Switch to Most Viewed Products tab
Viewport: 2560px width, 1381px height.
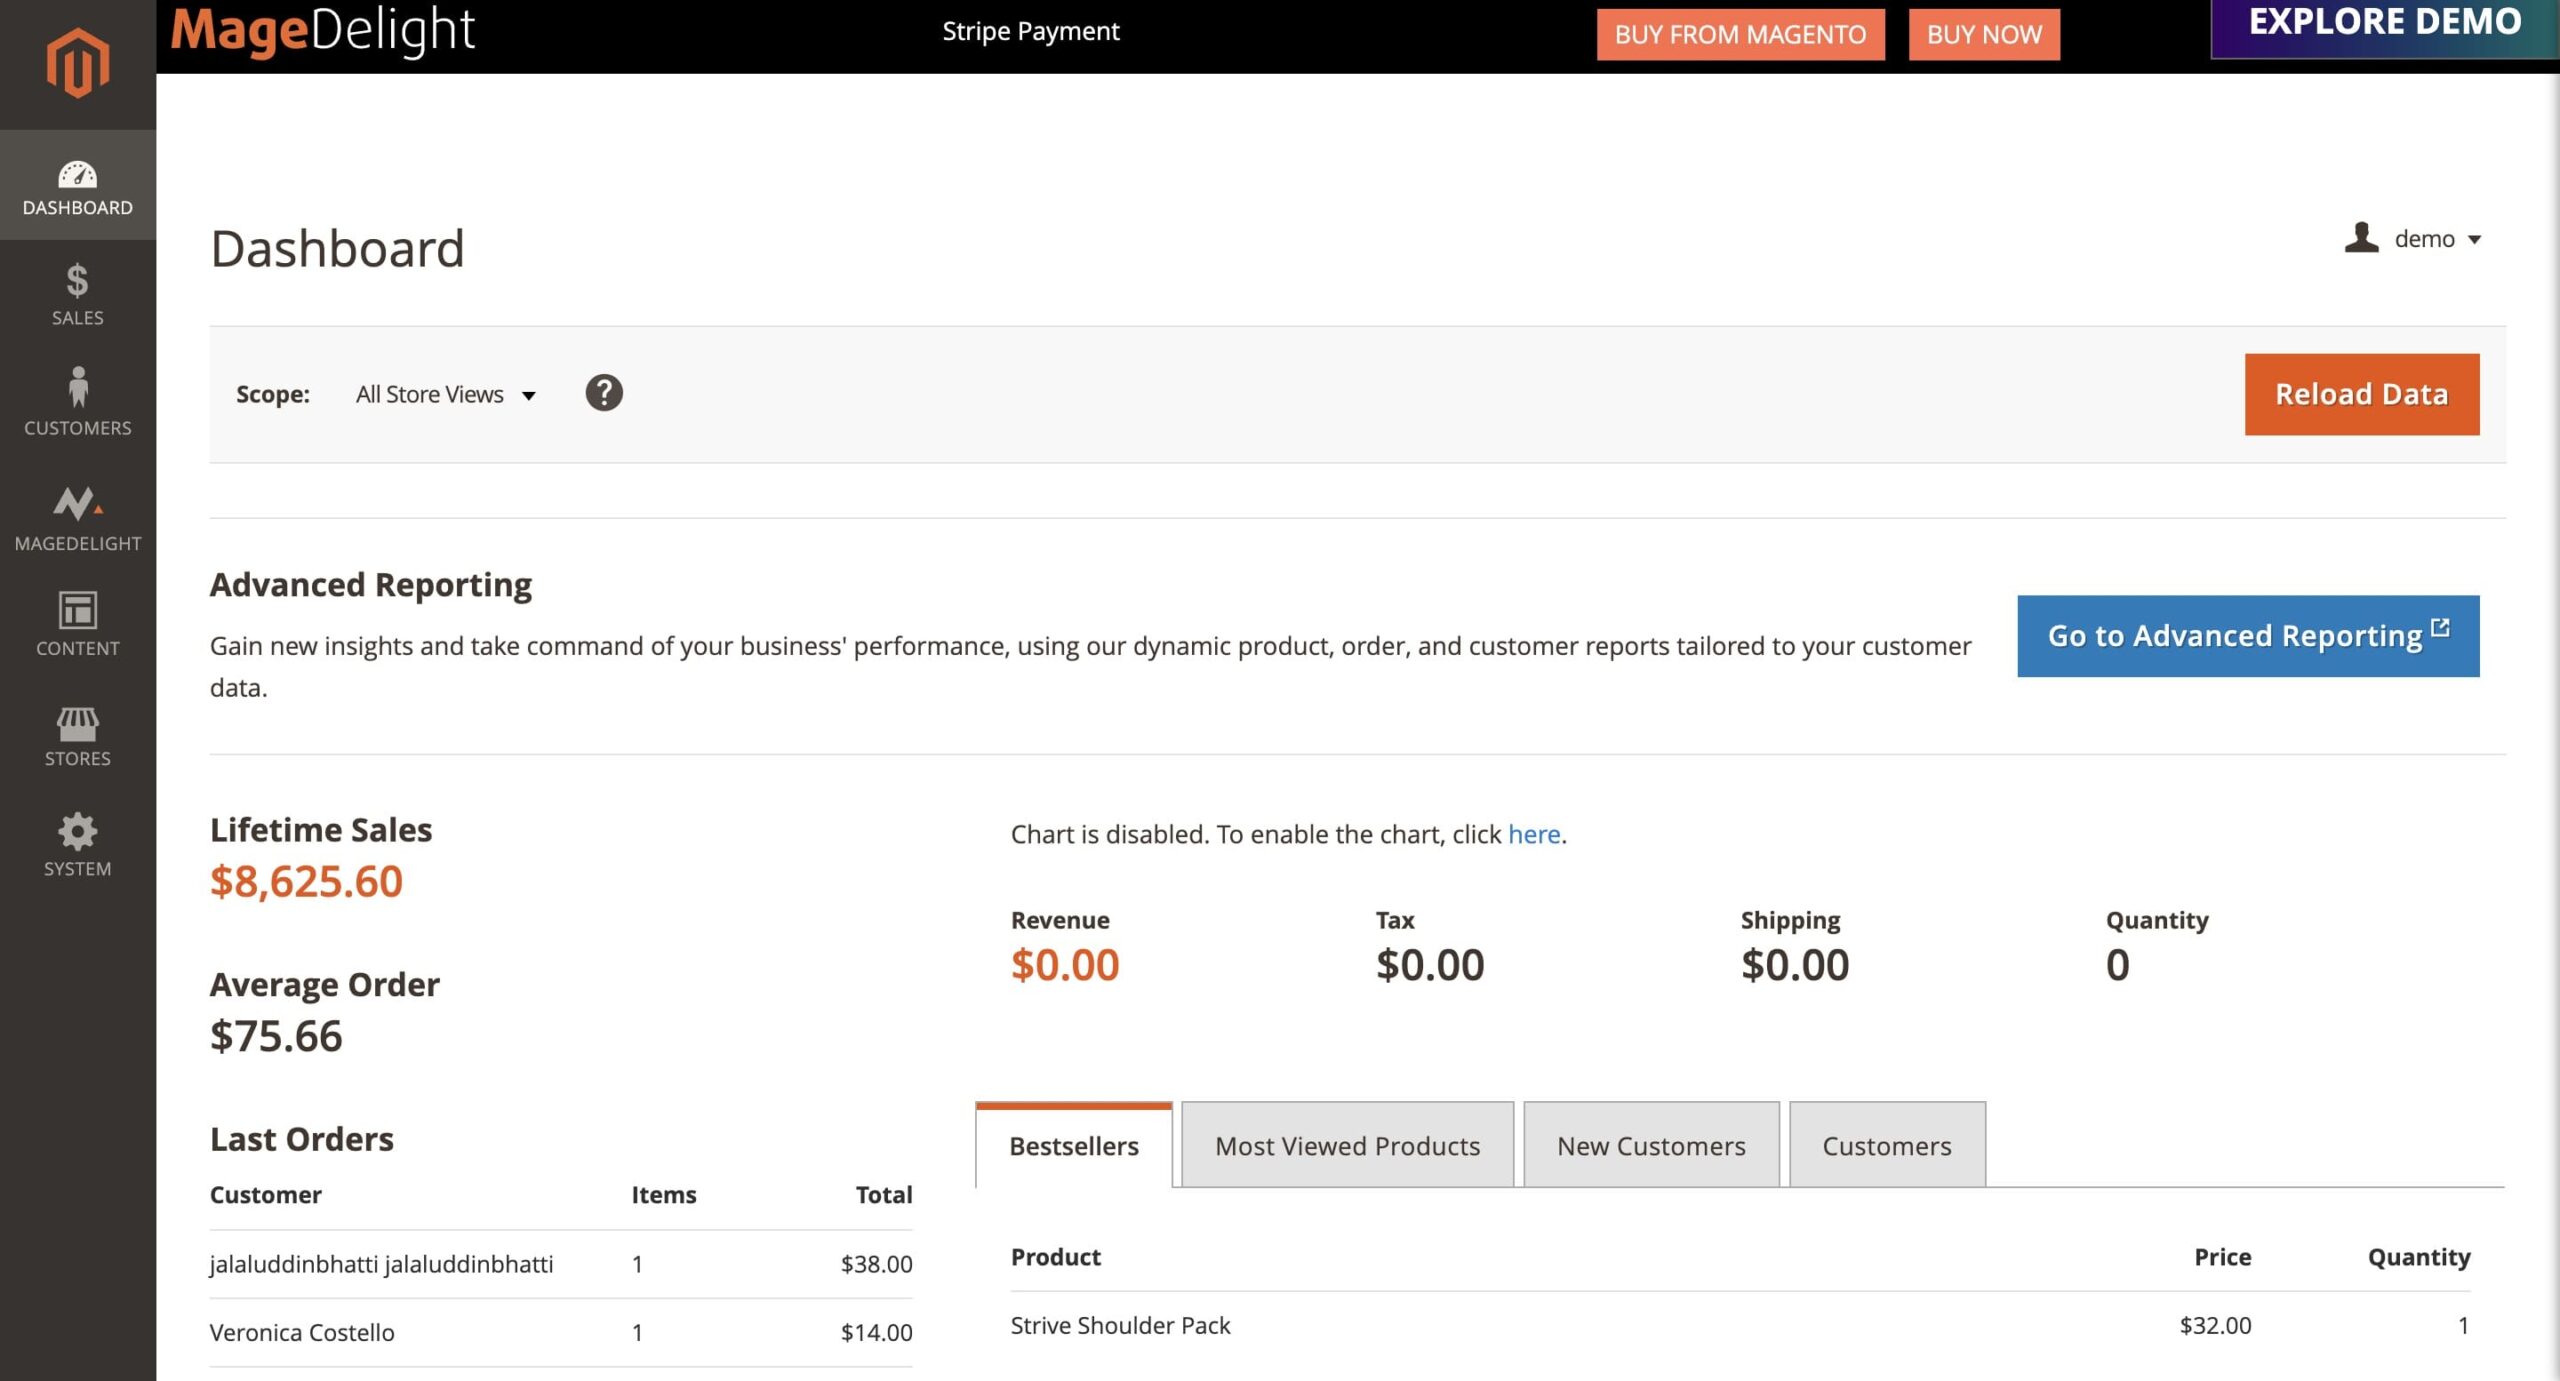(x=1347, y=1145)
